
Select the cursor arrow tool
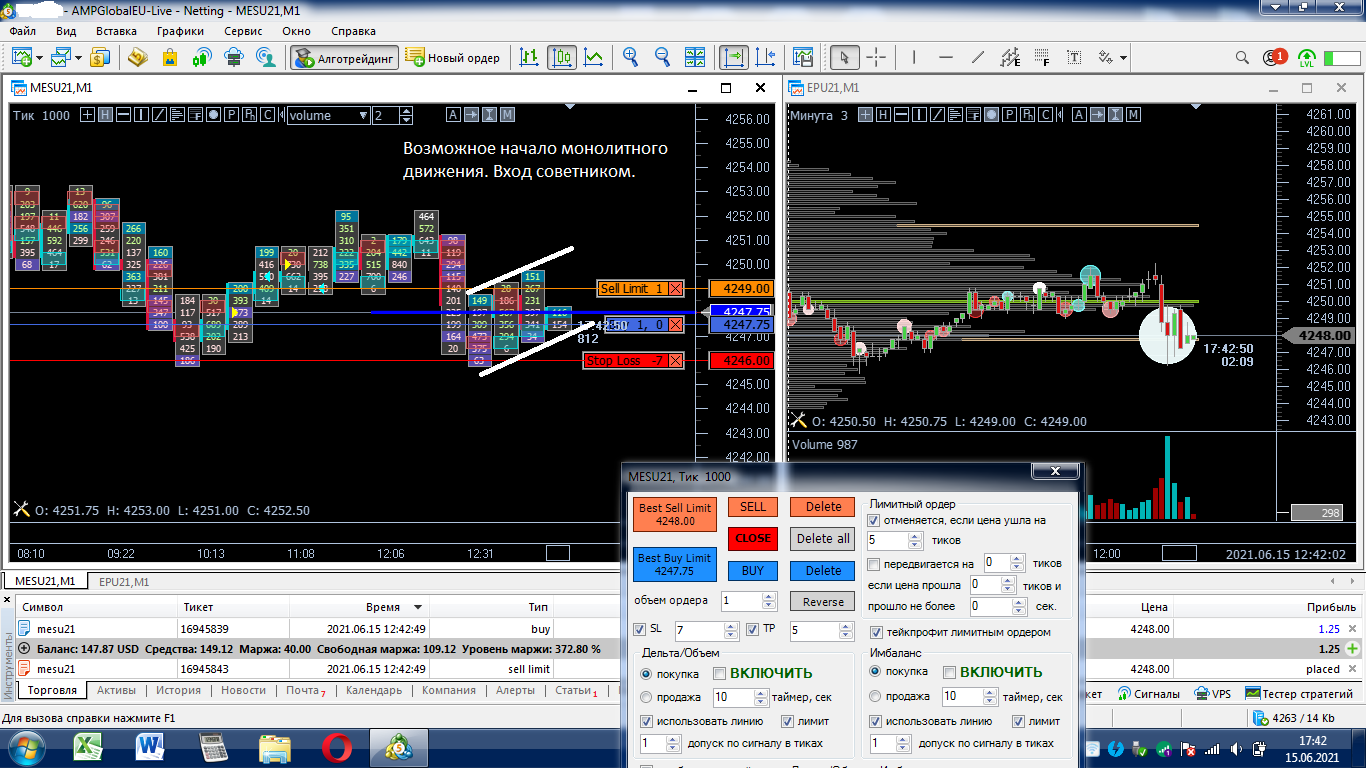point(845,58)
